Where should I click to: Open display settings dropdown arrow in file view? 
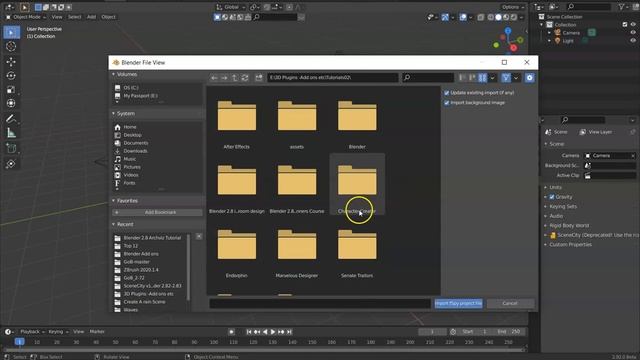click(492, 78)
